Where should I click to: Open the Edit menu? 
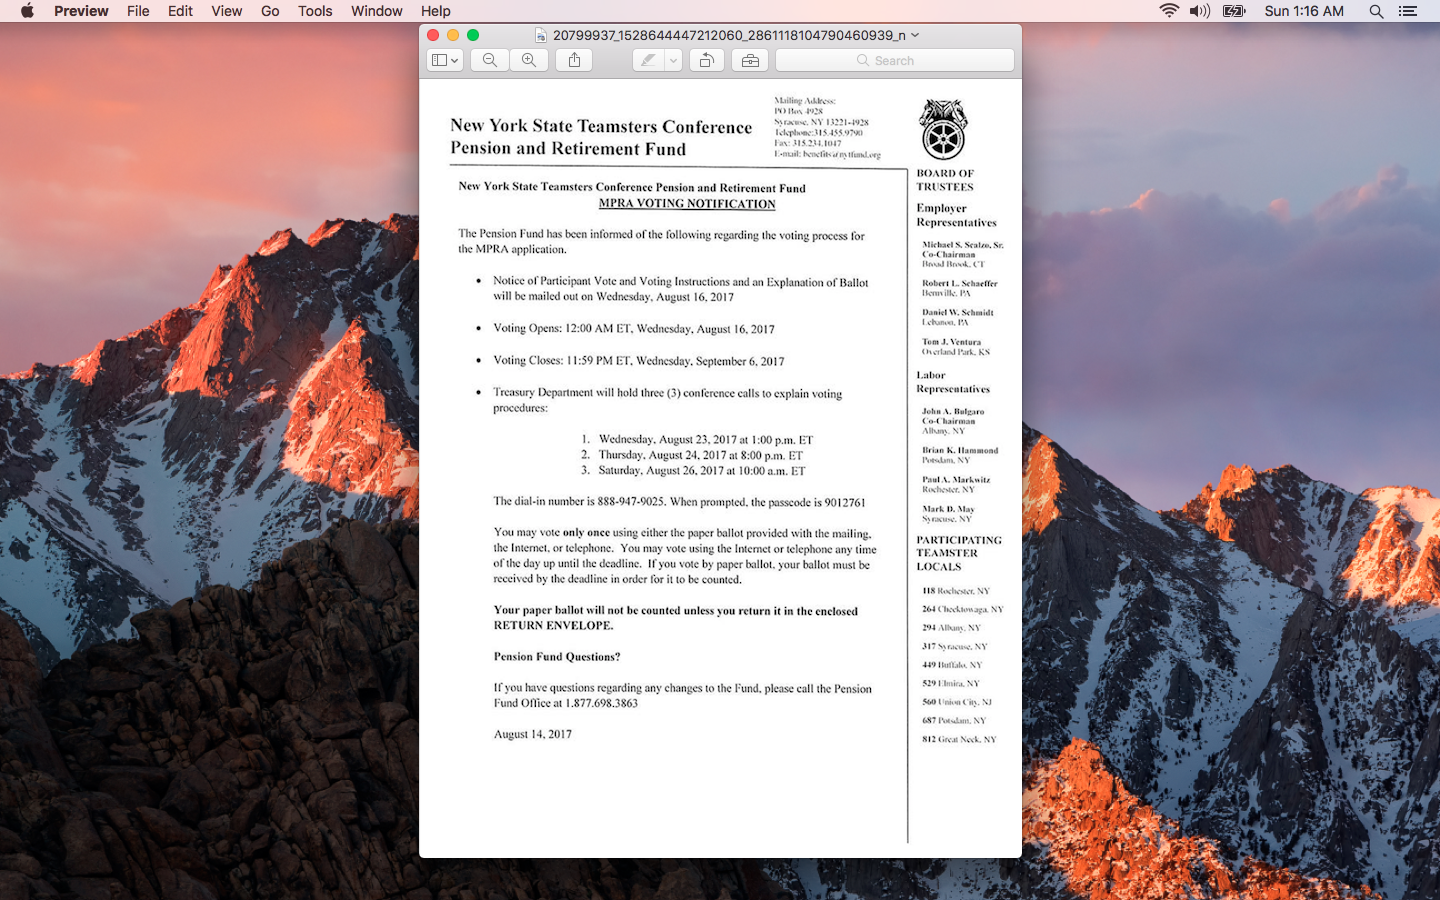(x=180, y=11)
